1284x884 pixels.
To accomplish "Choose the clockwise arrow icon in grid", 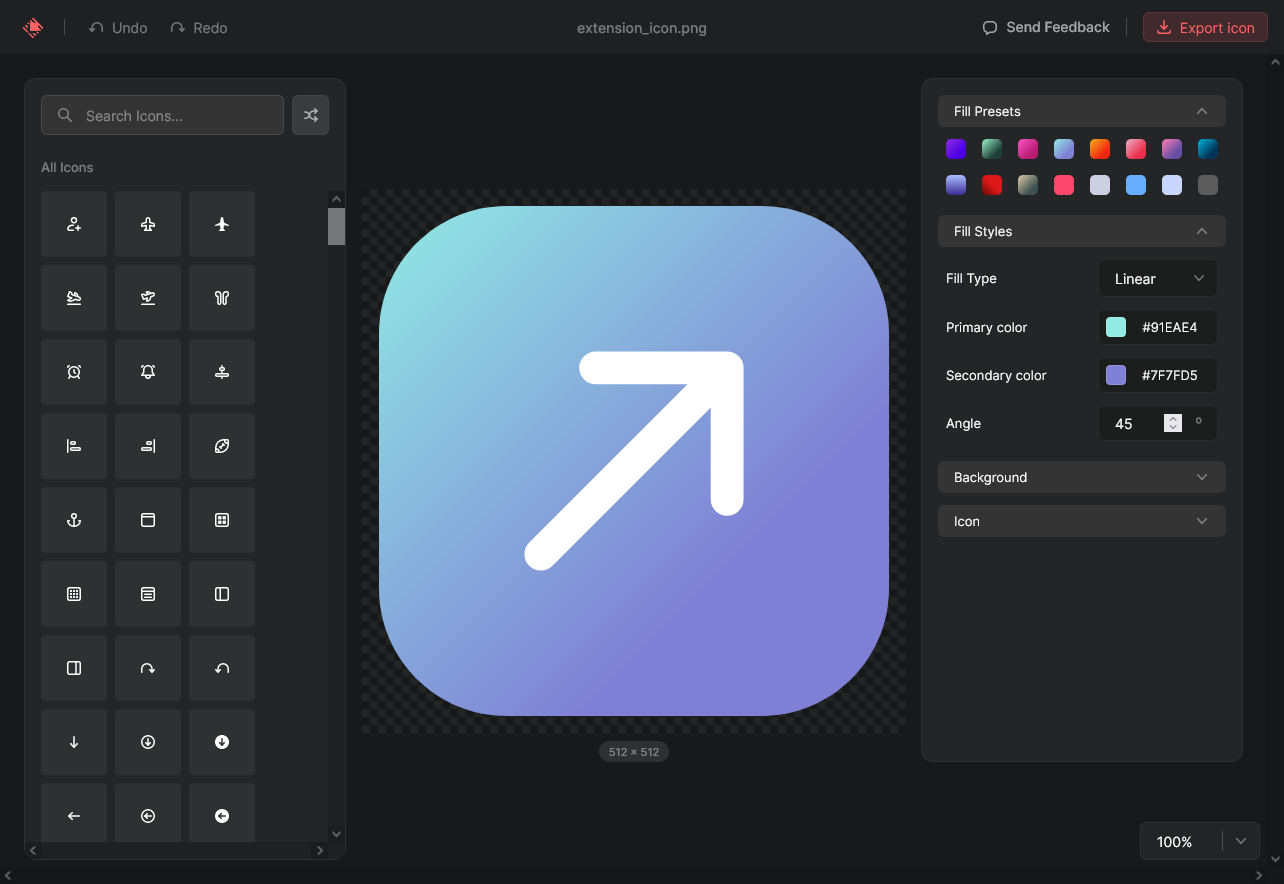I will click(148, 668).
